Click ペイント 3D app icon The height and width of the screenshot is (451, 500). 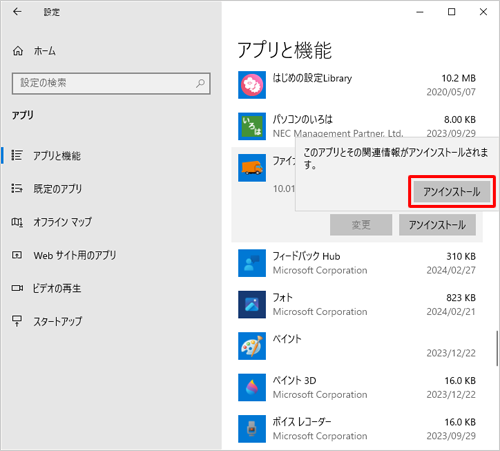coord(252,387)
